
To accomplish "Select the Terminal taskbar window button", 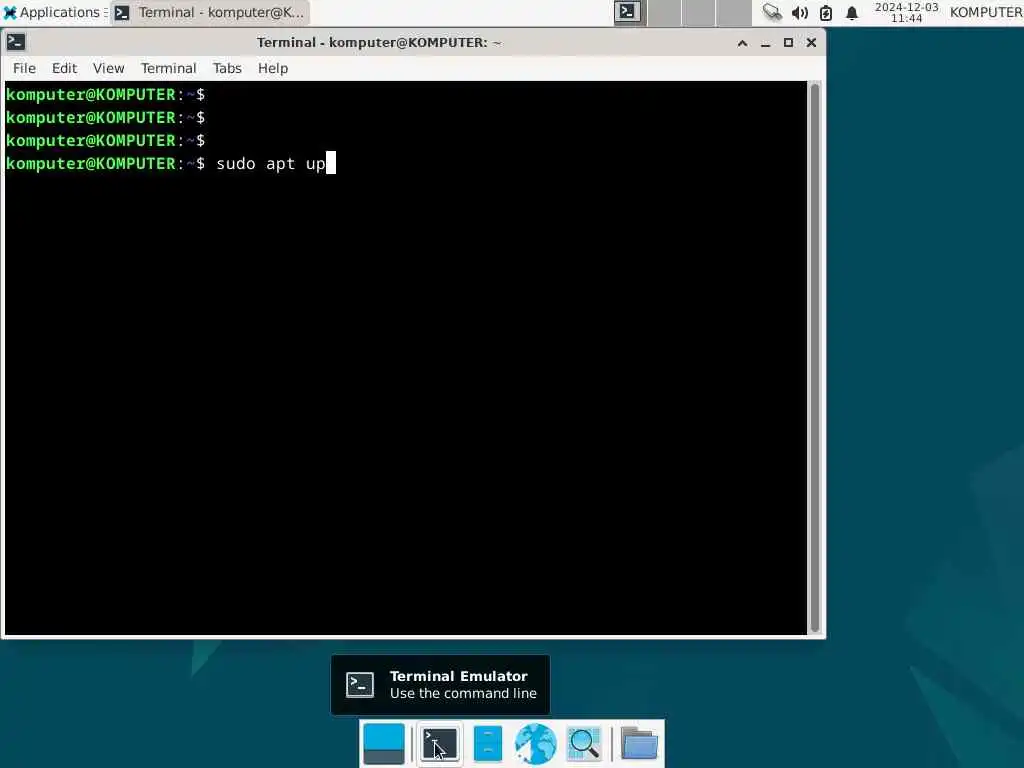I will (x=210, y=12).
